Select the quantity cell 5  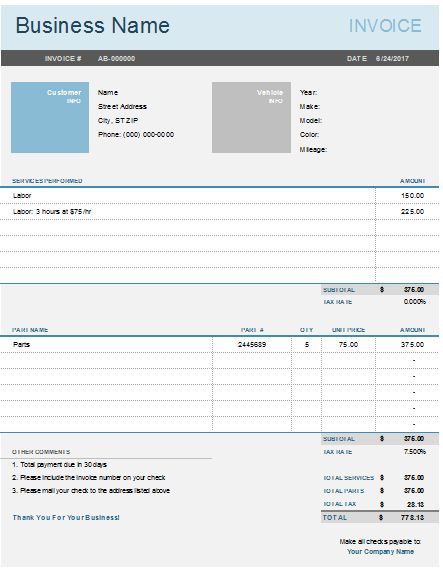click(307, 344)
